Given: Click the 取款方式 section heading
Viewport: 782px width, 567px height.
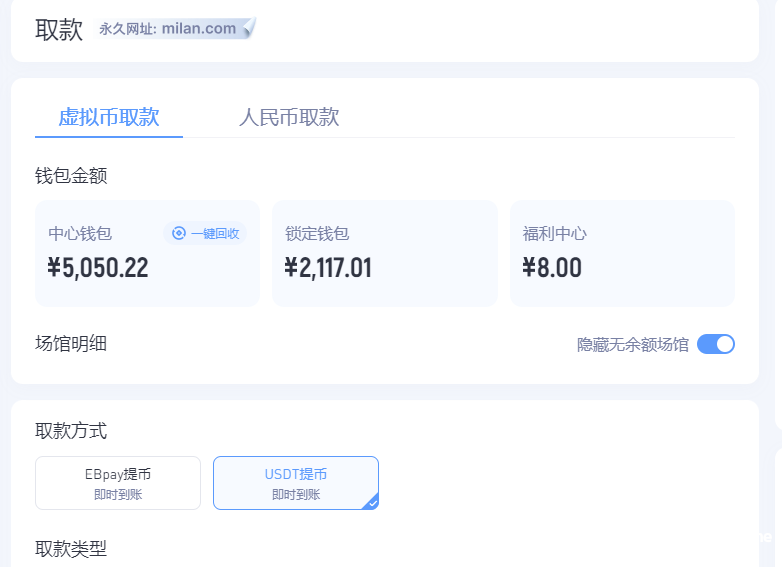Looking at the screenshot, I should click(71, 431).
